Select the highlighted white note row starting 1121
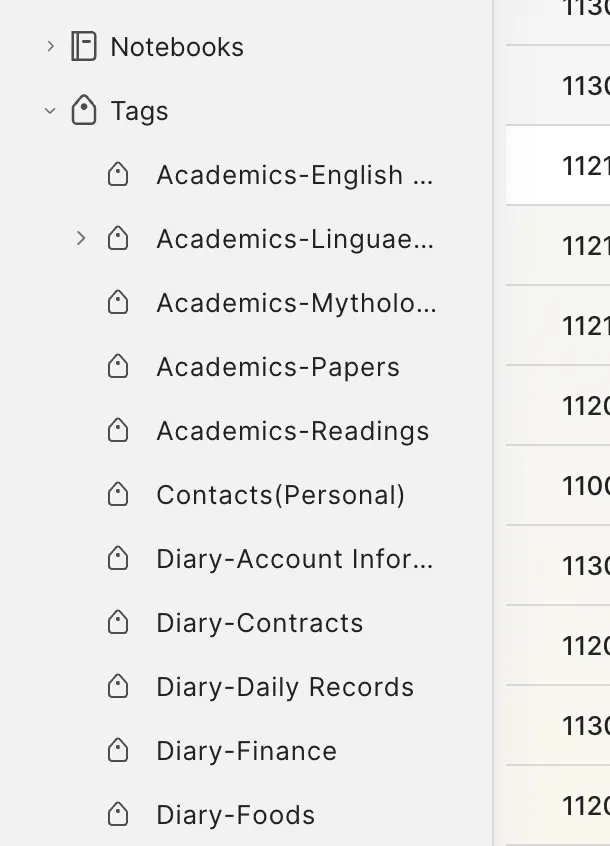This screenshot has width=610, height=846. tap(558, 165)
